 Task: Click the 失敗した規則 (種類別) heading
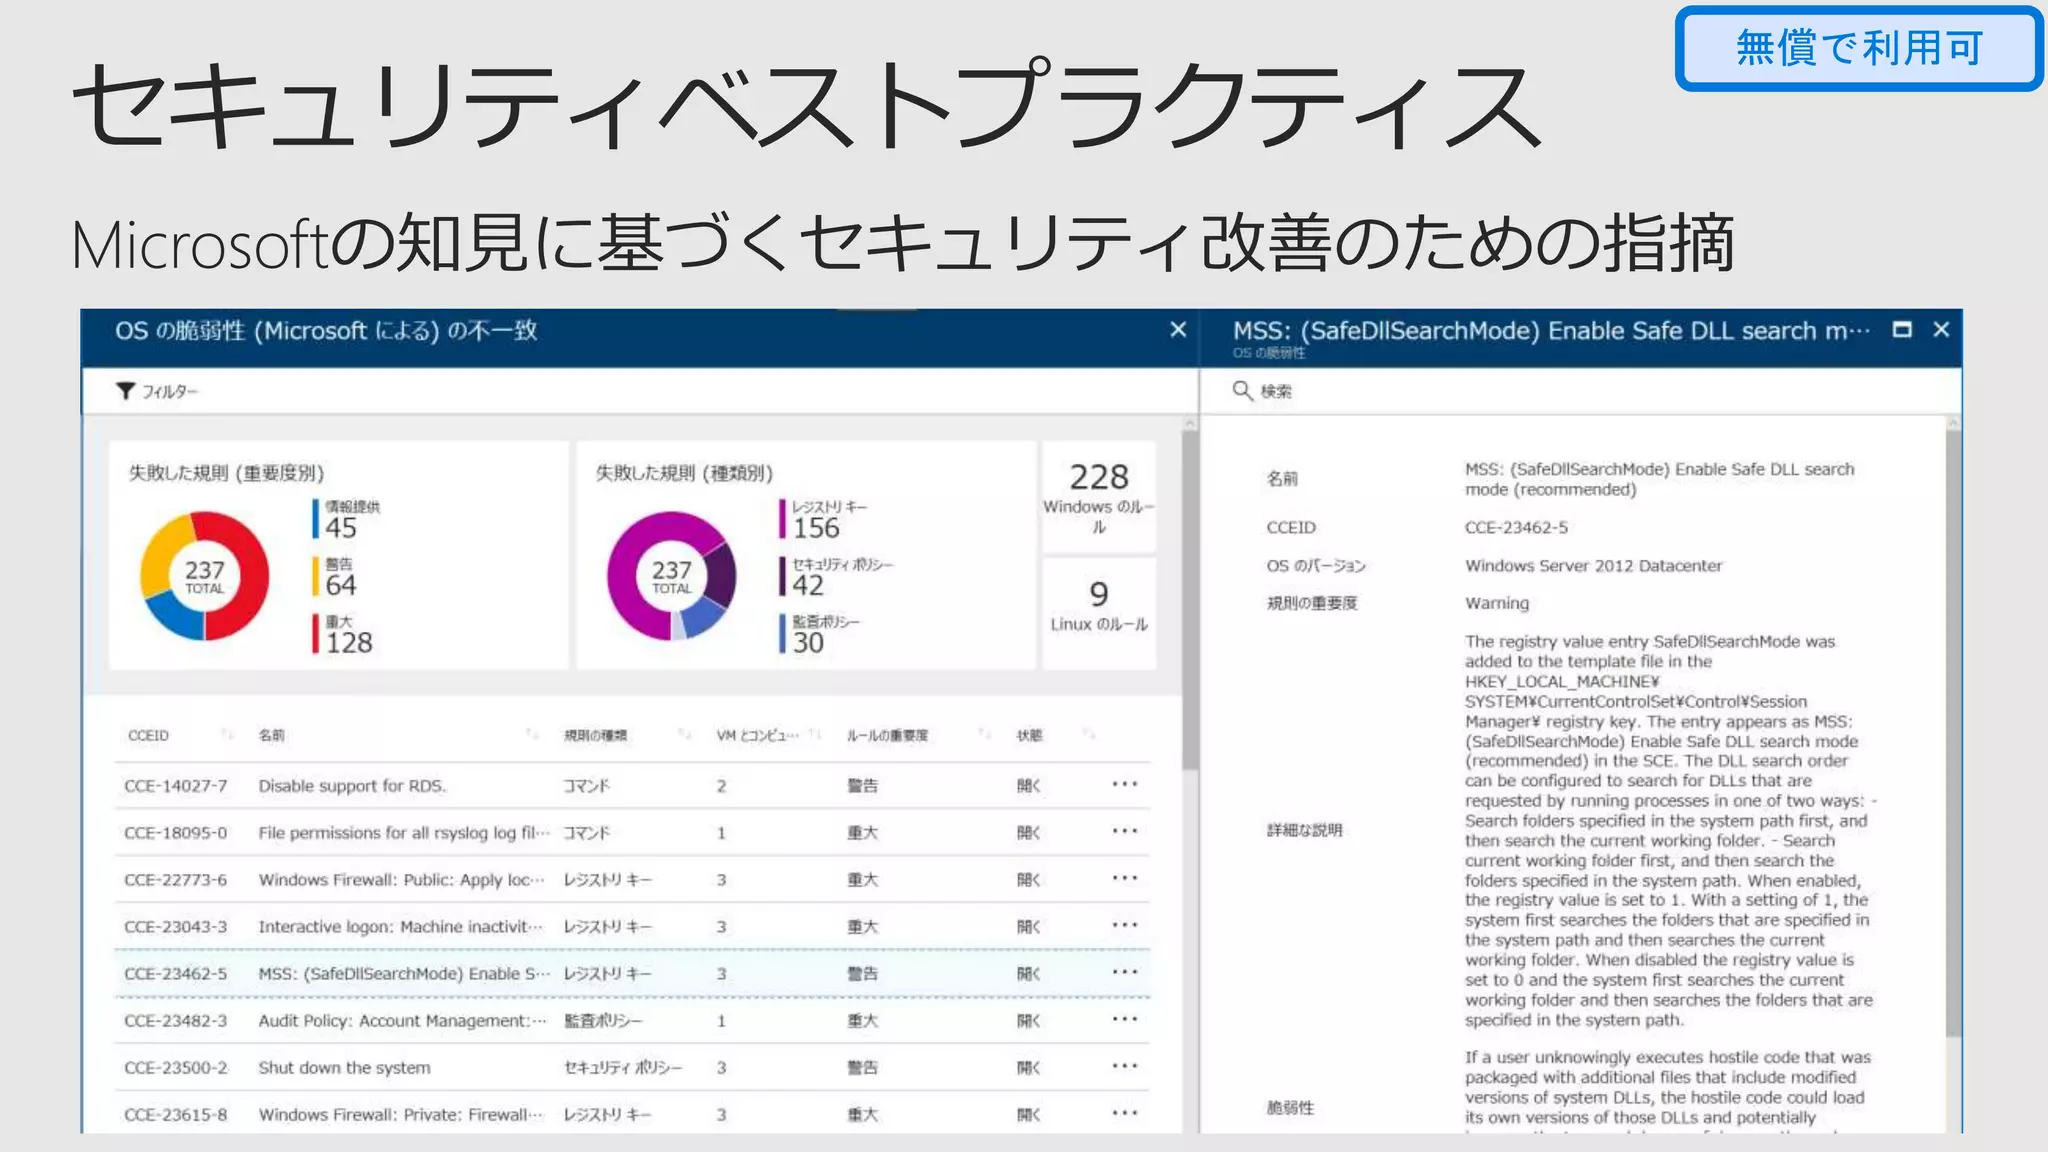[x=684, y=473]
